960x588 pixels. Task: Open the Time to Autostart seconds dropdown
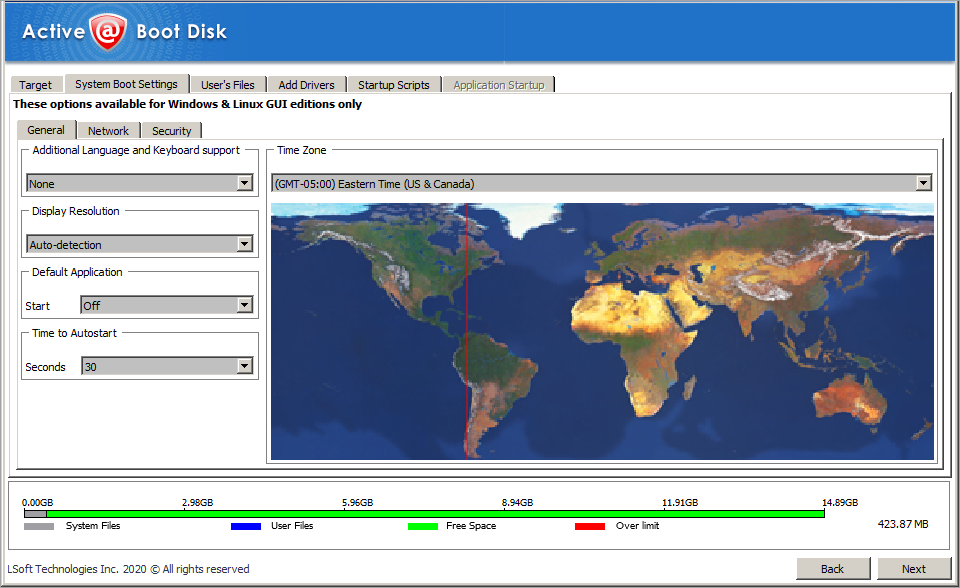click(x=243, y=366)
